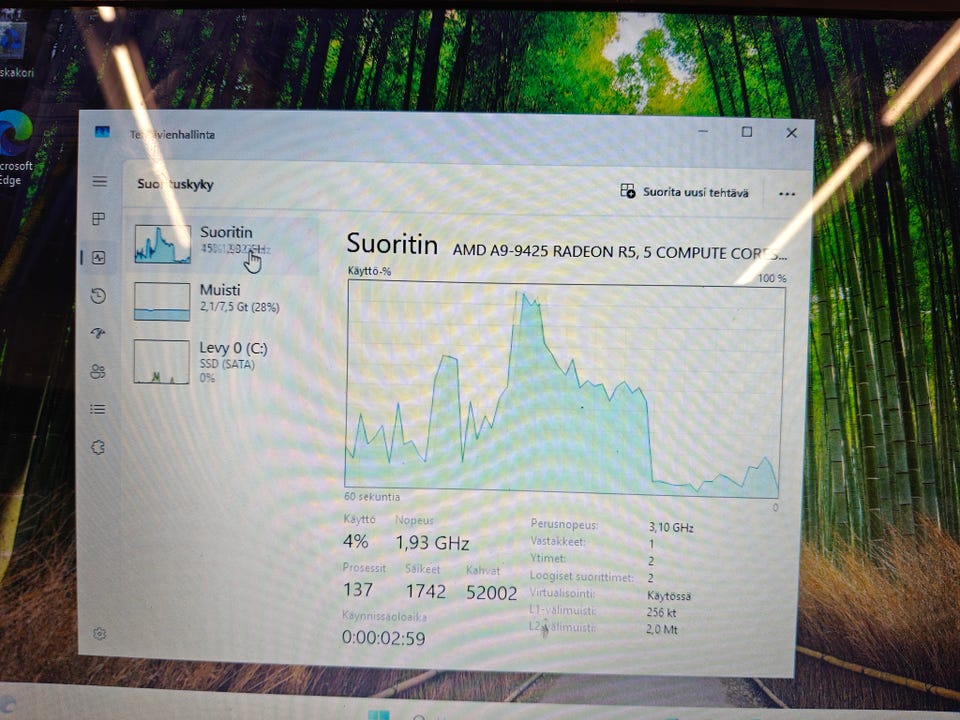Open the App history page icon
Viewport: 960px width, 720px height.
99,296
